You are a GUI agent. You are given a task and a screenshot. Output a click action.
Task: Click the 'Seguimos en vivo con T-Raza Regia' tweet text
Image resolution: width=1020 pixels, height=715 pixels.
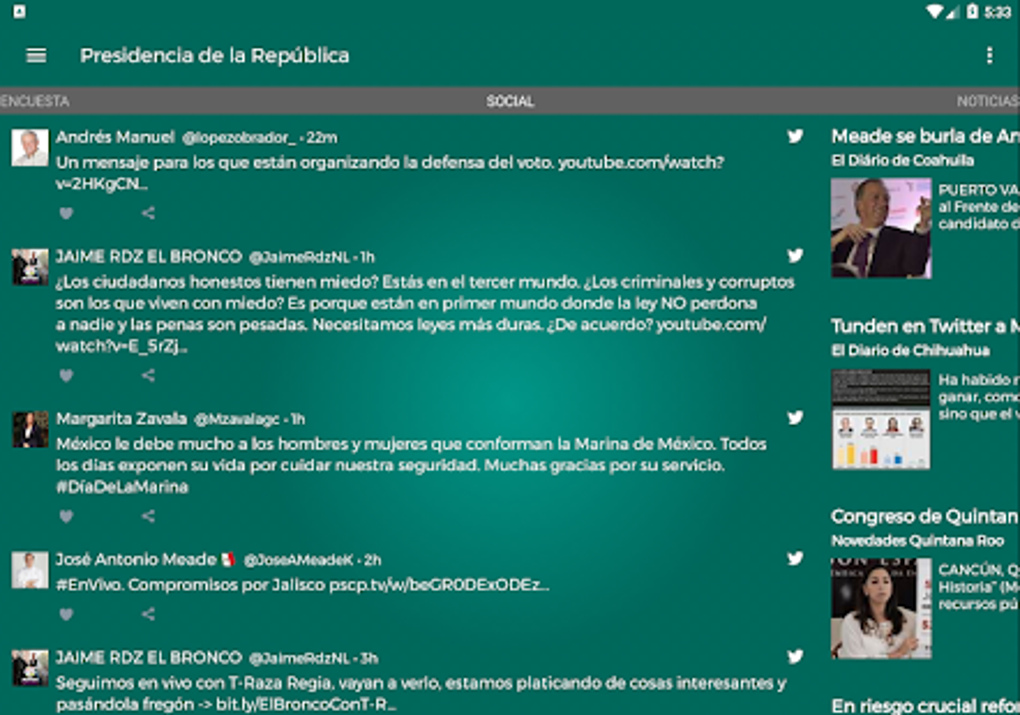tap(422, 694)
